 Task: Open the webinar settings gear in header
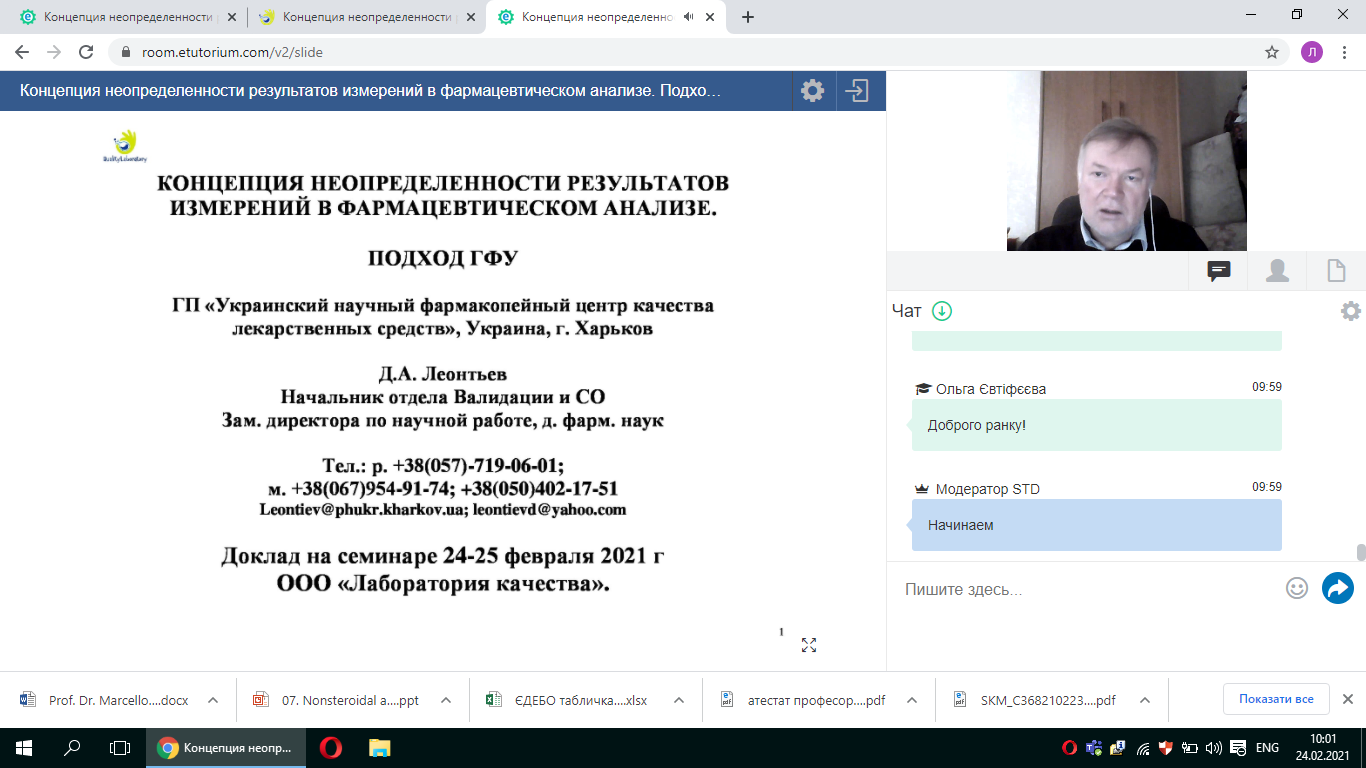pos(812,91)
